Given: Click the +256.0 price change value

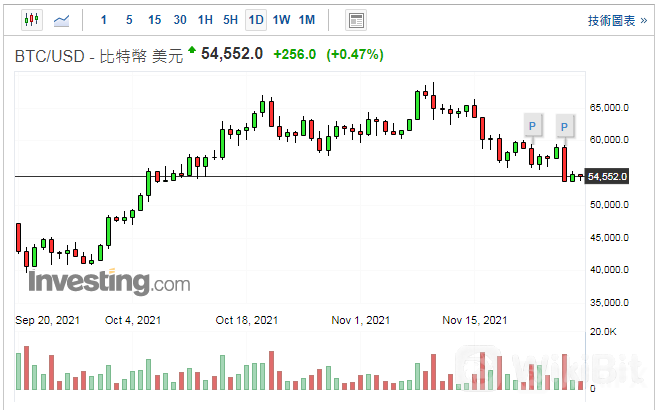Looking at the screenshot, I should (295, 55).
